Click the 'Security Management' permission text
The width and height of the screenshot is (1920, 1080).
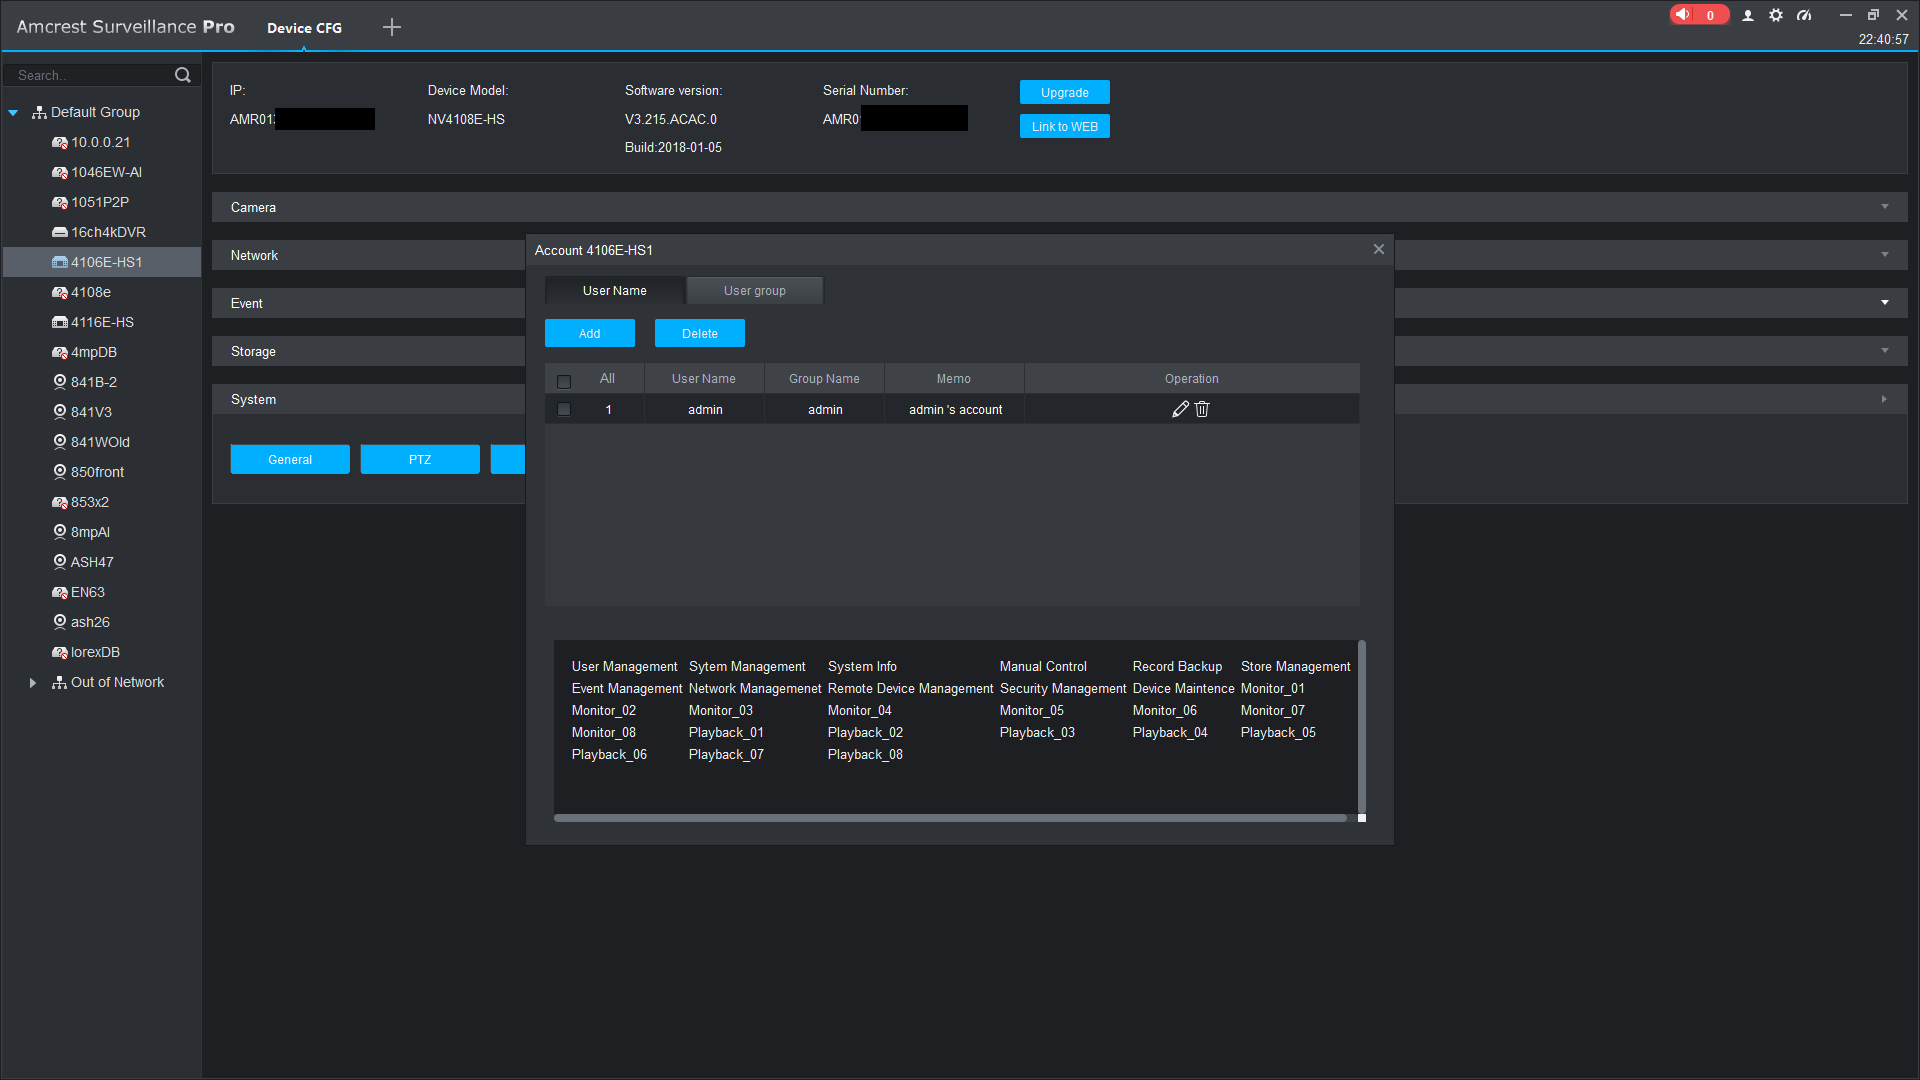tap(1063, 689)
